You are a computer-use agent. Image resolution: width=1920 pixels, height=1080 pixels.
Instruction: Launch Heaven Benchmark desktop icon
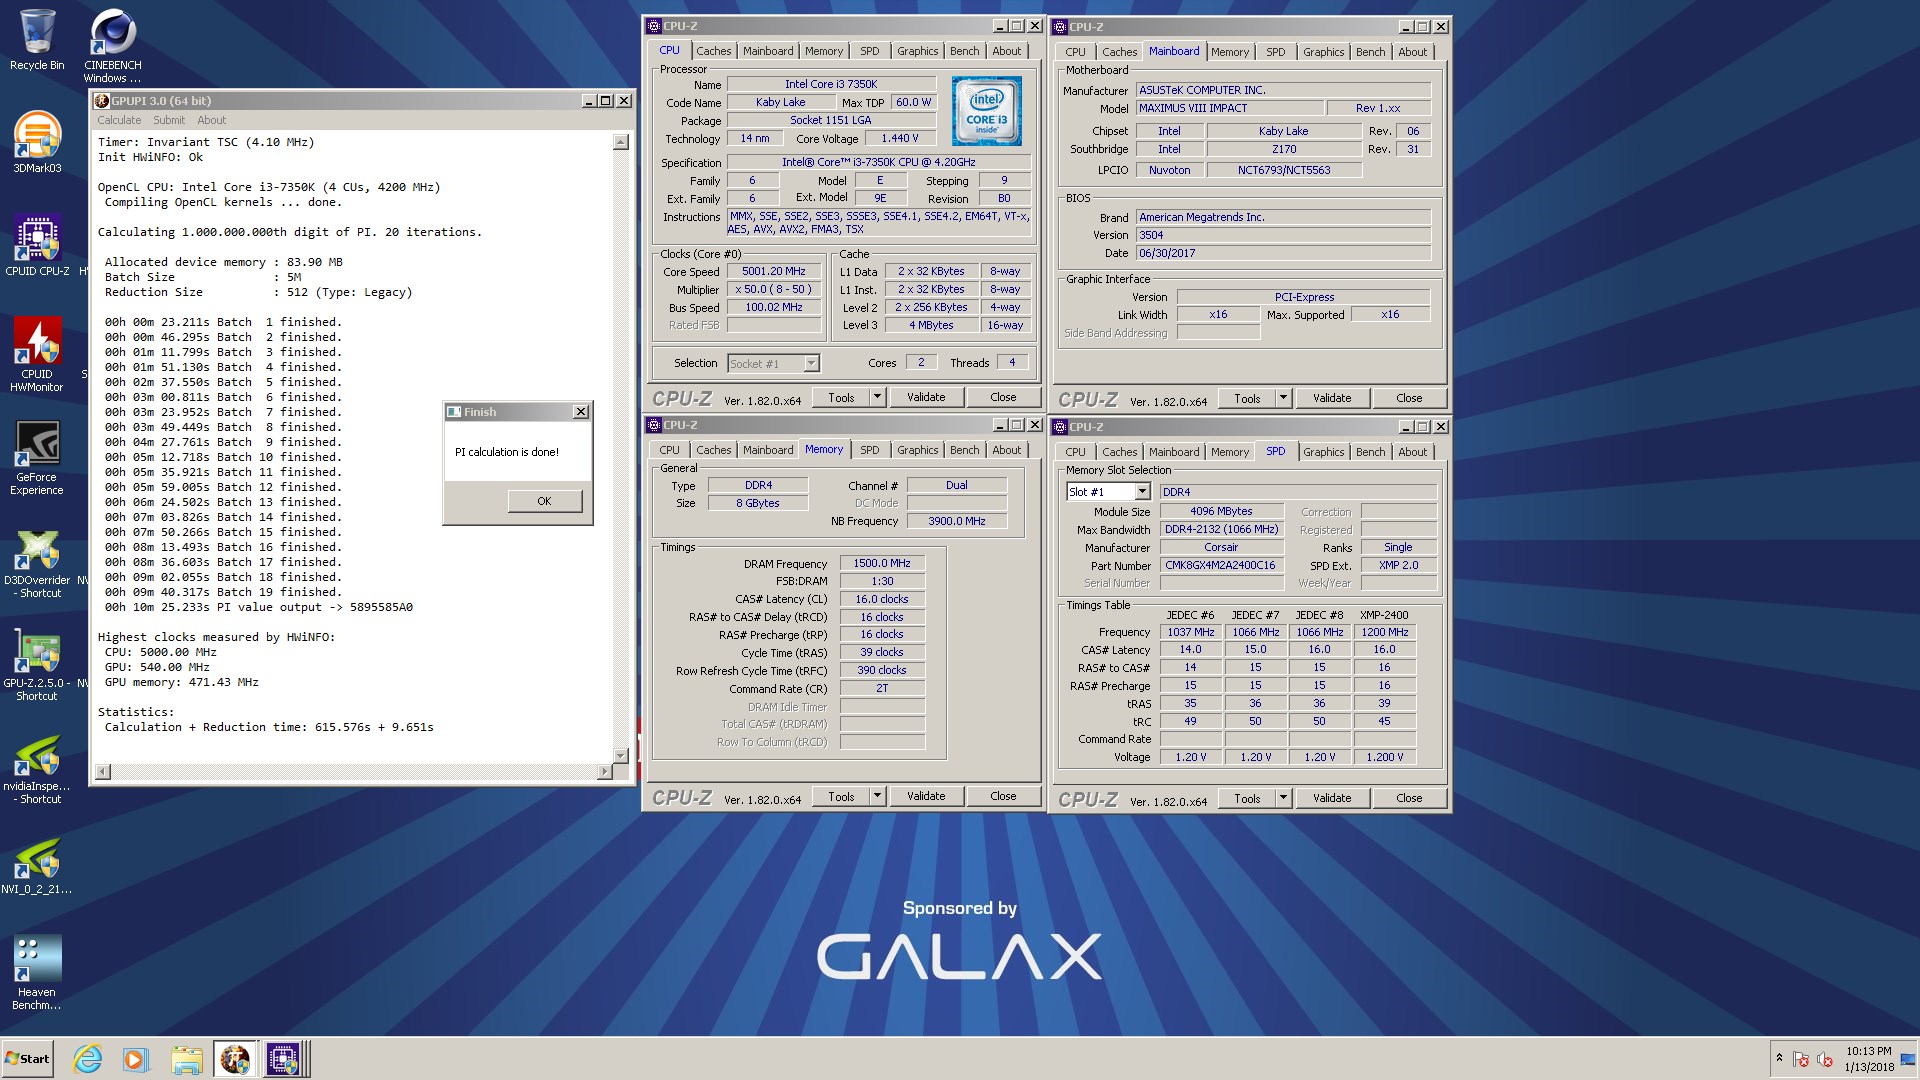click(37, 972)
